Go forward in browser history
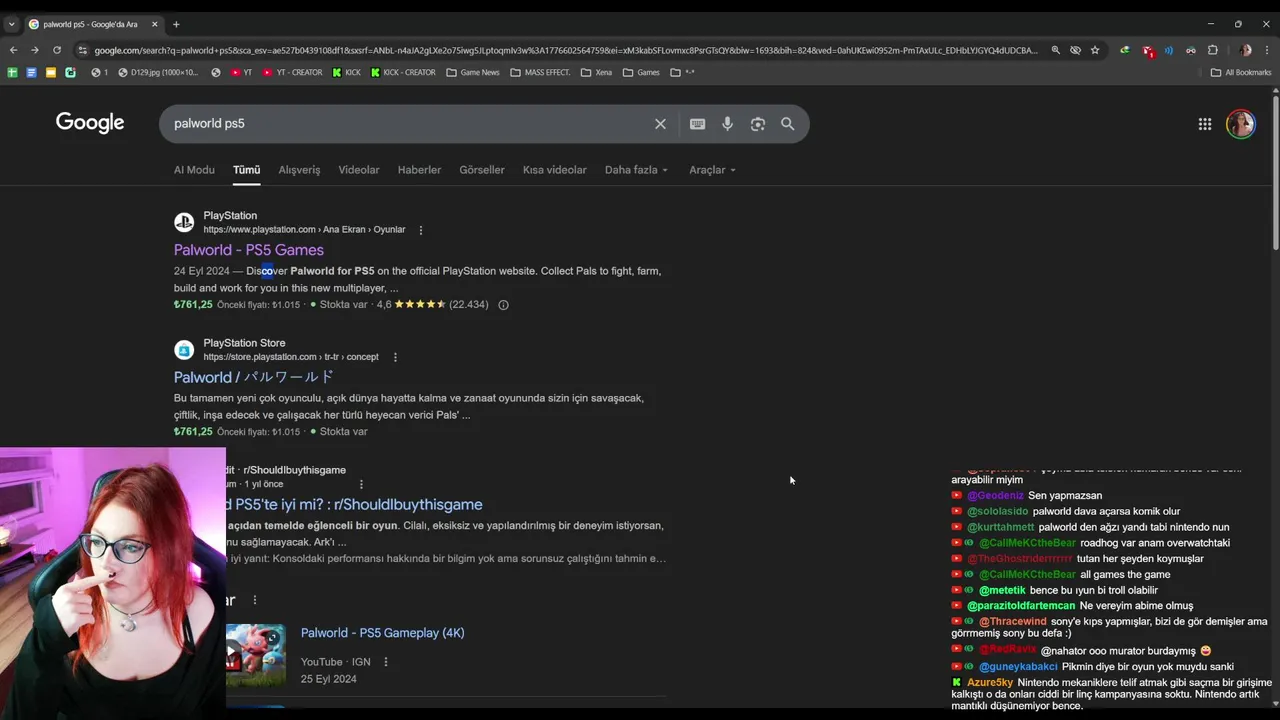Viewport: 1280px width, 720px height. 35,50
